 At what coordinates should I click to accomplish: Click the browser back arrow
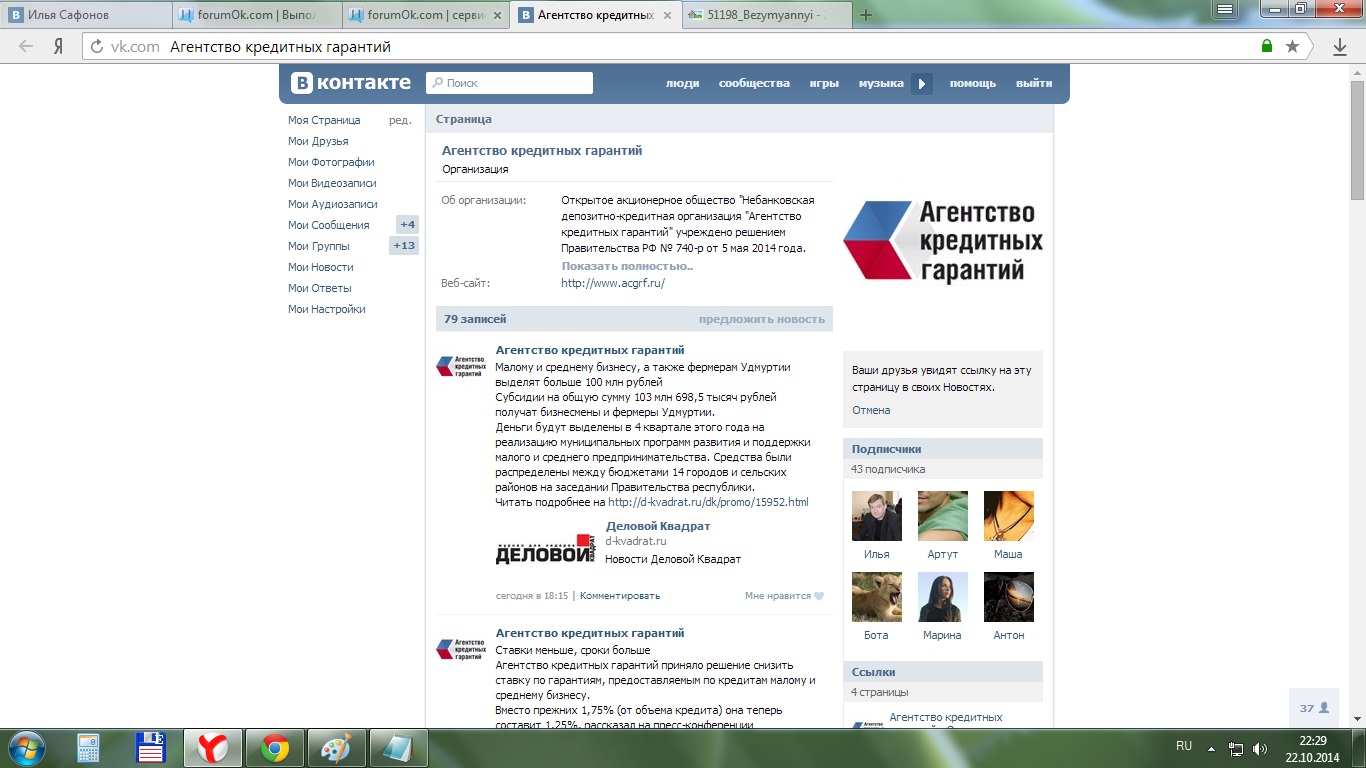[26, 46]
